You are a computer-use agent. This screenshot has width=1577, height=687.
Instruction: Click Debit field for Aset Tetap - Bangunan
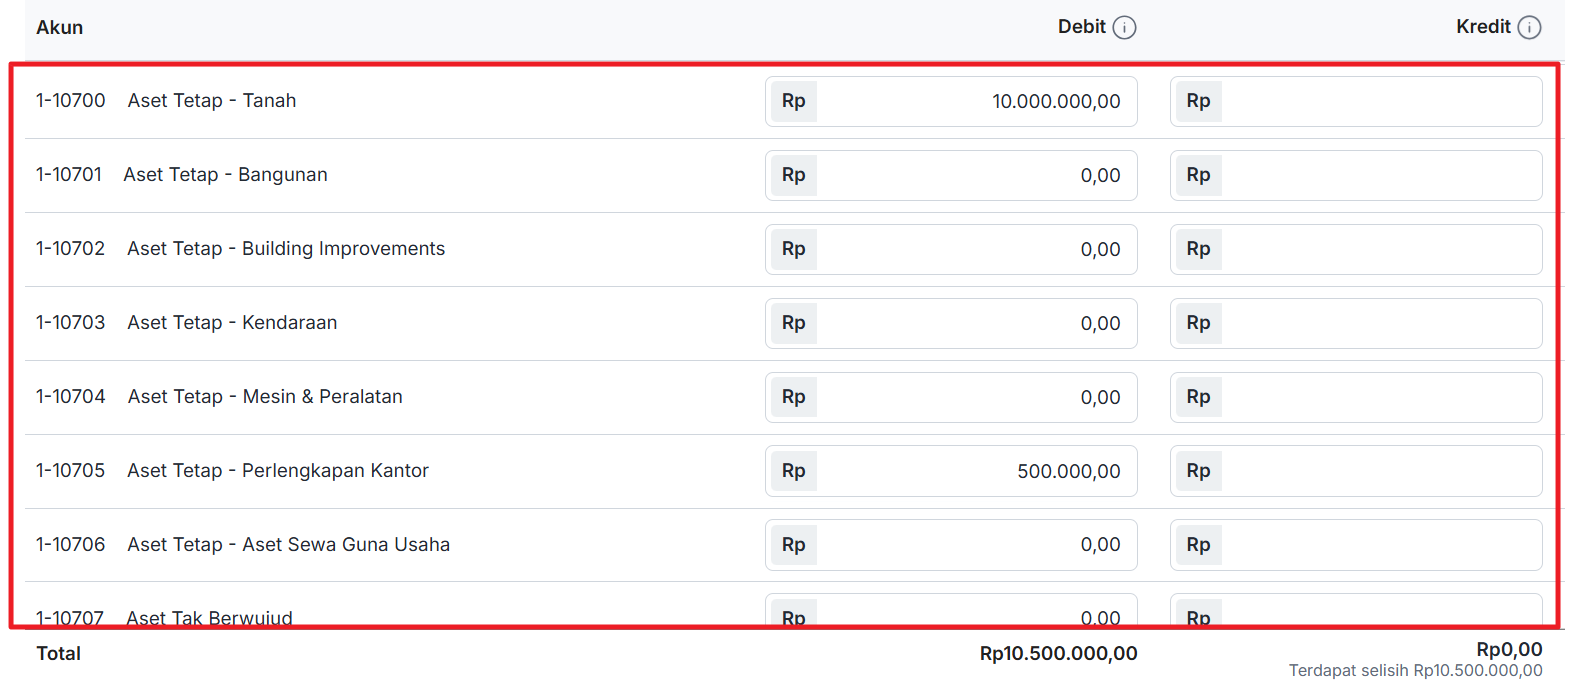[x=975, y=175]
